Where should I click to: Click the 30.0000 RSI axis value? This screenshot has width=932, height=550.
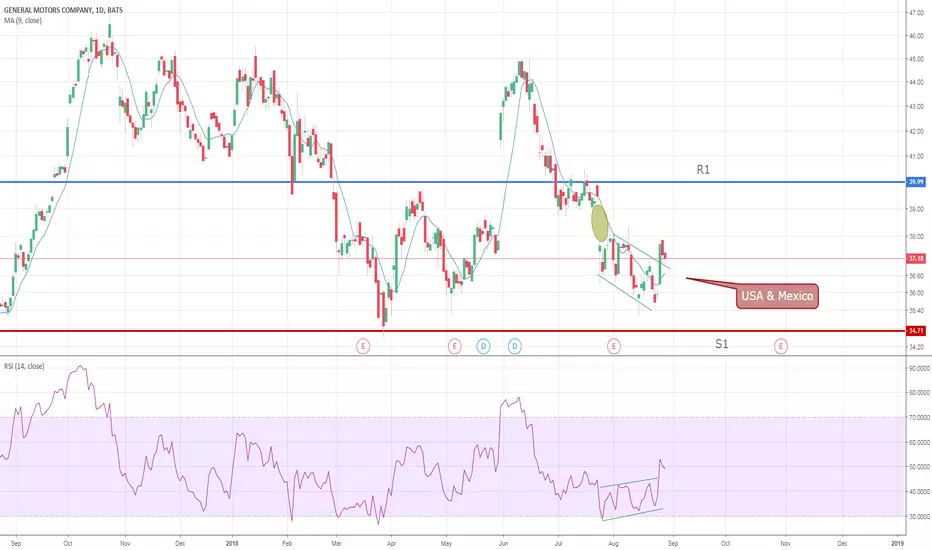pyautogui.click(x=919, y=517)
